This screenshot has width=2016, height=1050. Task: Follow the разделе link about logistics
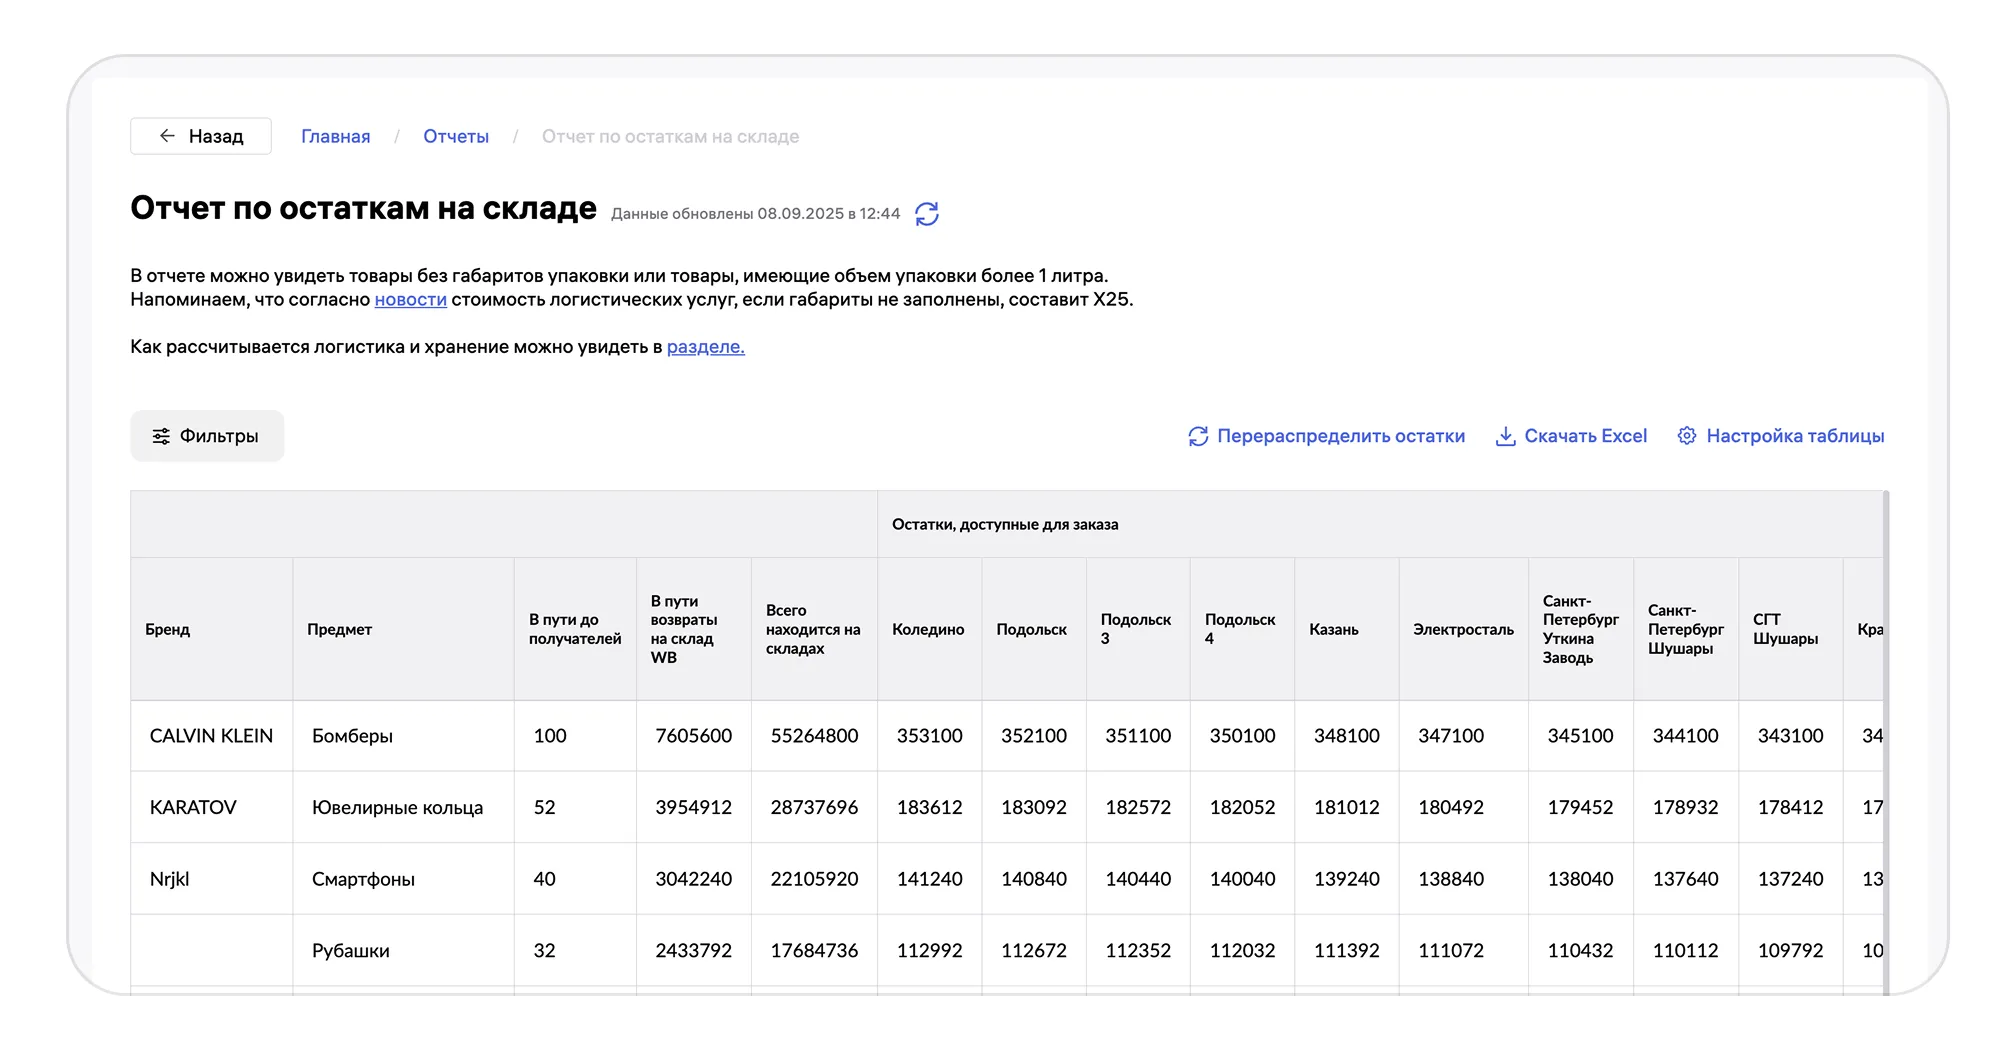click(x=705, y=347)
